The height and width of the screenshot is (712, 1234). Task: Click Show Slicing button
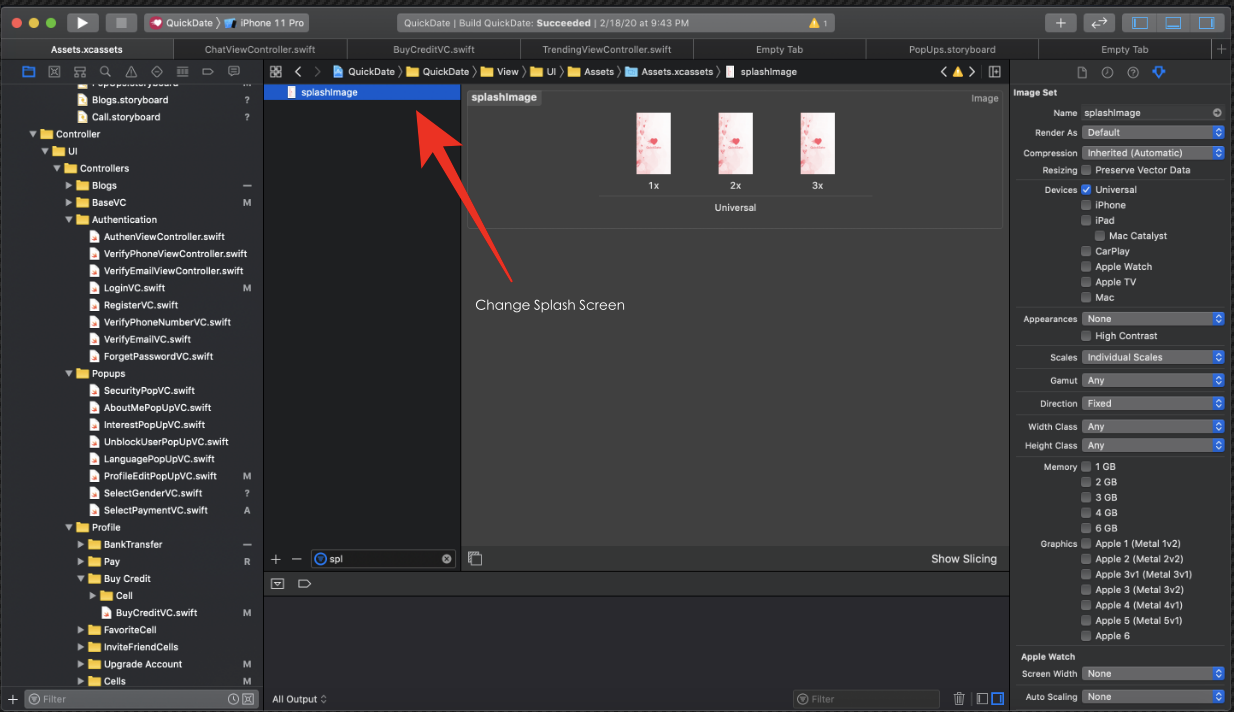click(x=964, y=559)
